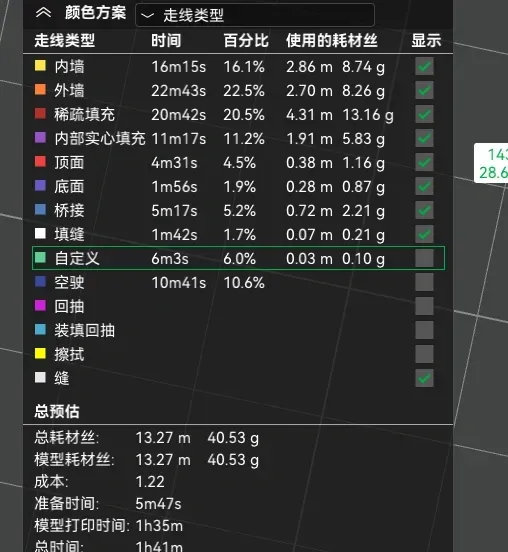Viewport: 508px width, 552px height.
Task: Click the dropdown arrow beside 走线类型
Action: (x=147, y=15)
